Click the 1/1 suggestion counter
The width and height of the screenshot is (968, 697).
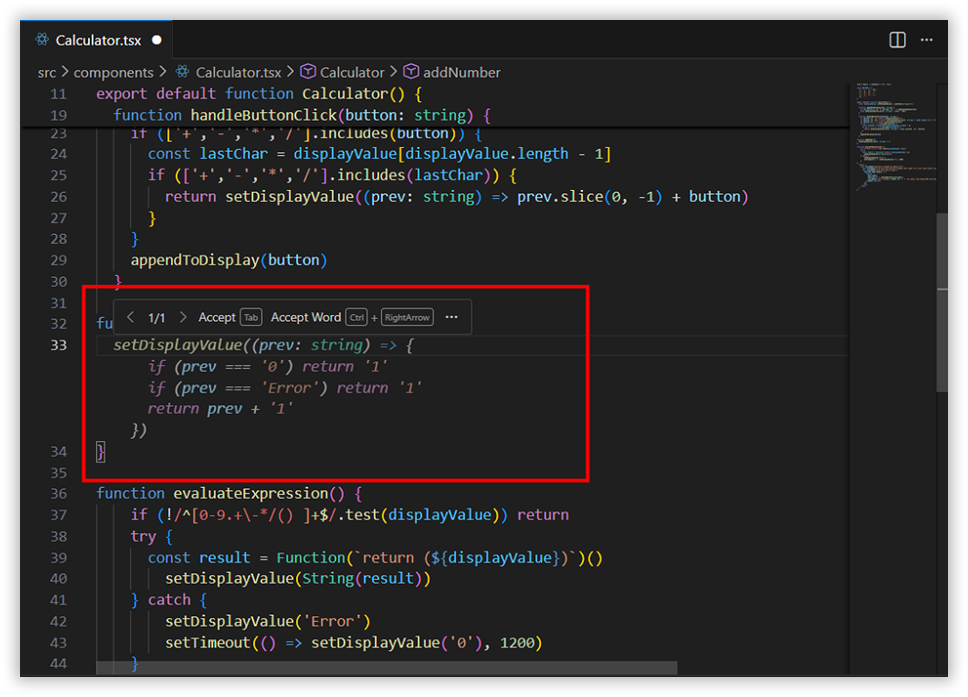156,318
